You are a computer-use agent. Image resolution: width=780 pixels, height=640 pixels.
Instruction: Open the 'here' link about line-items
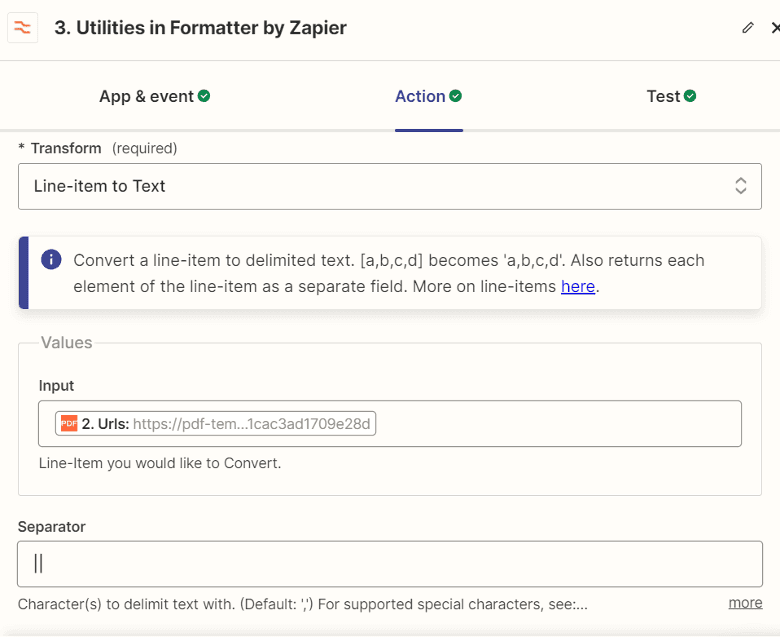coord(578,286)
